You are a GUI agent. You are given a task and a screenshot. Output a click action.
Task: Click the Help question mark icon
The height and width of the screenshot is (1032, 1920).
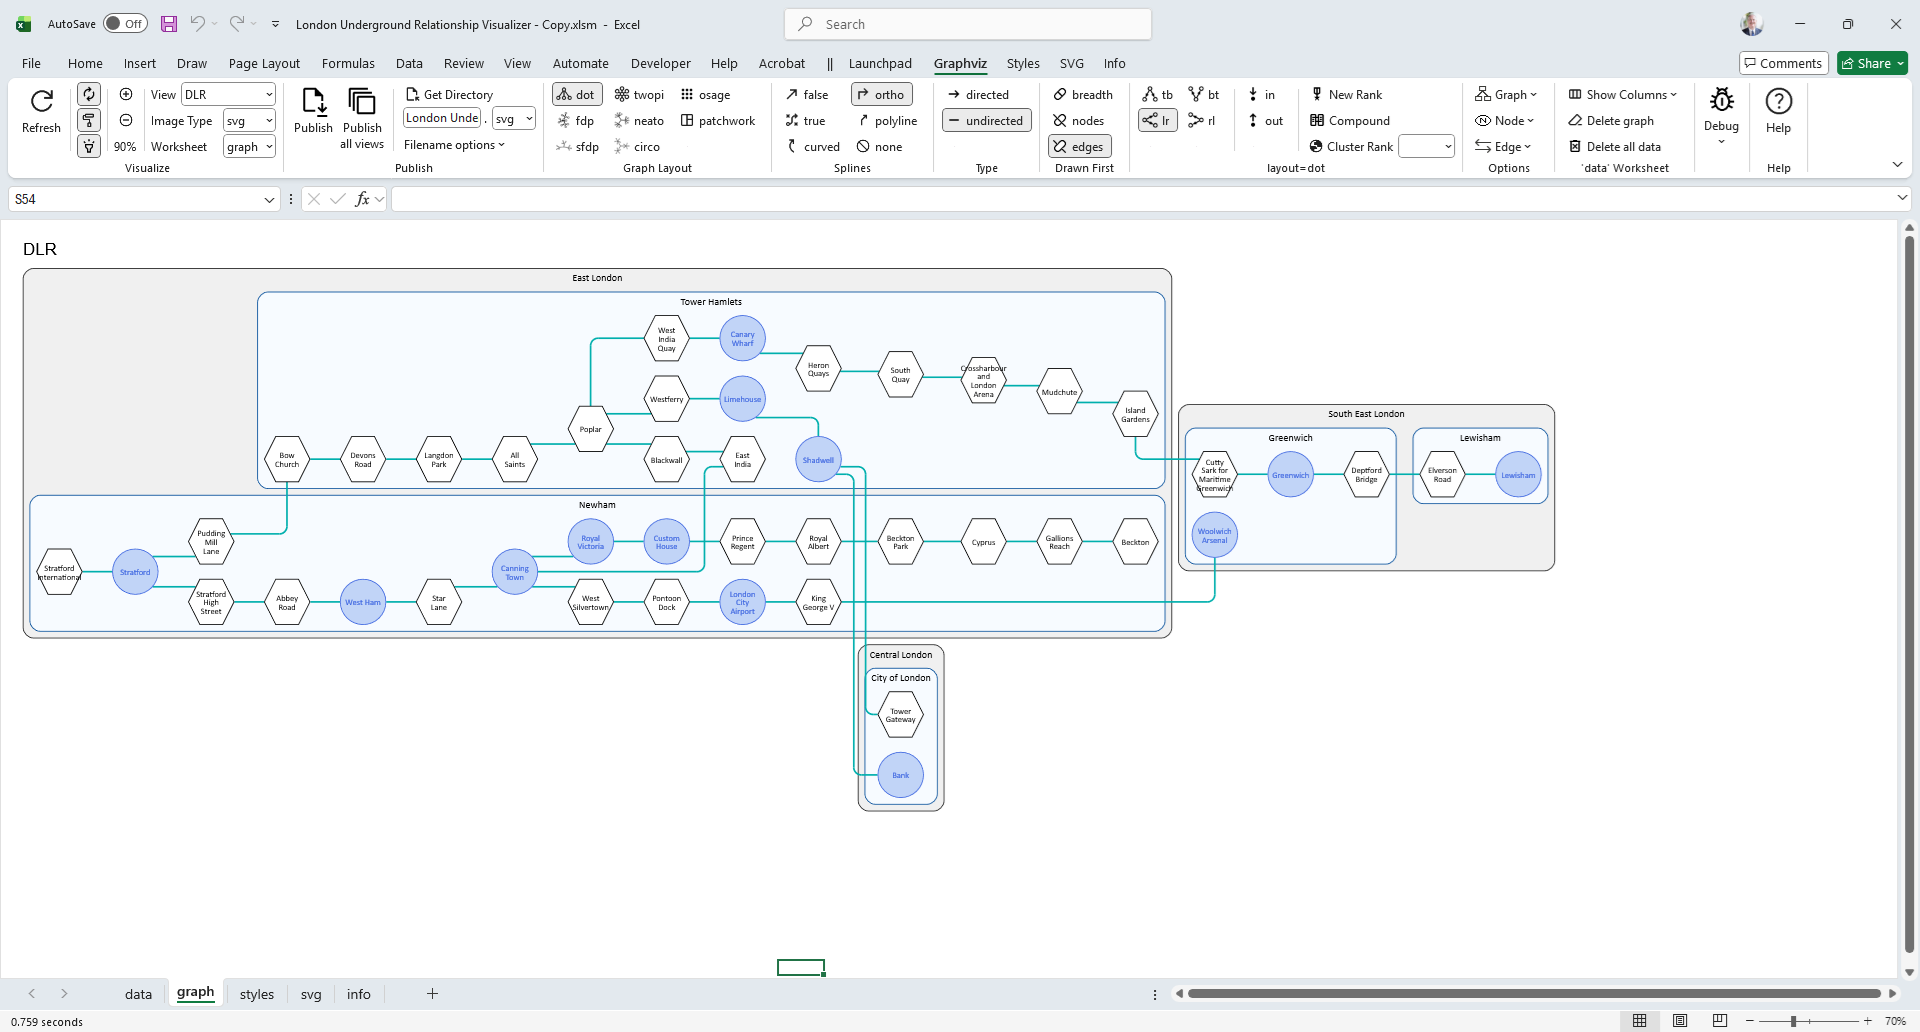coord(1778,102)
